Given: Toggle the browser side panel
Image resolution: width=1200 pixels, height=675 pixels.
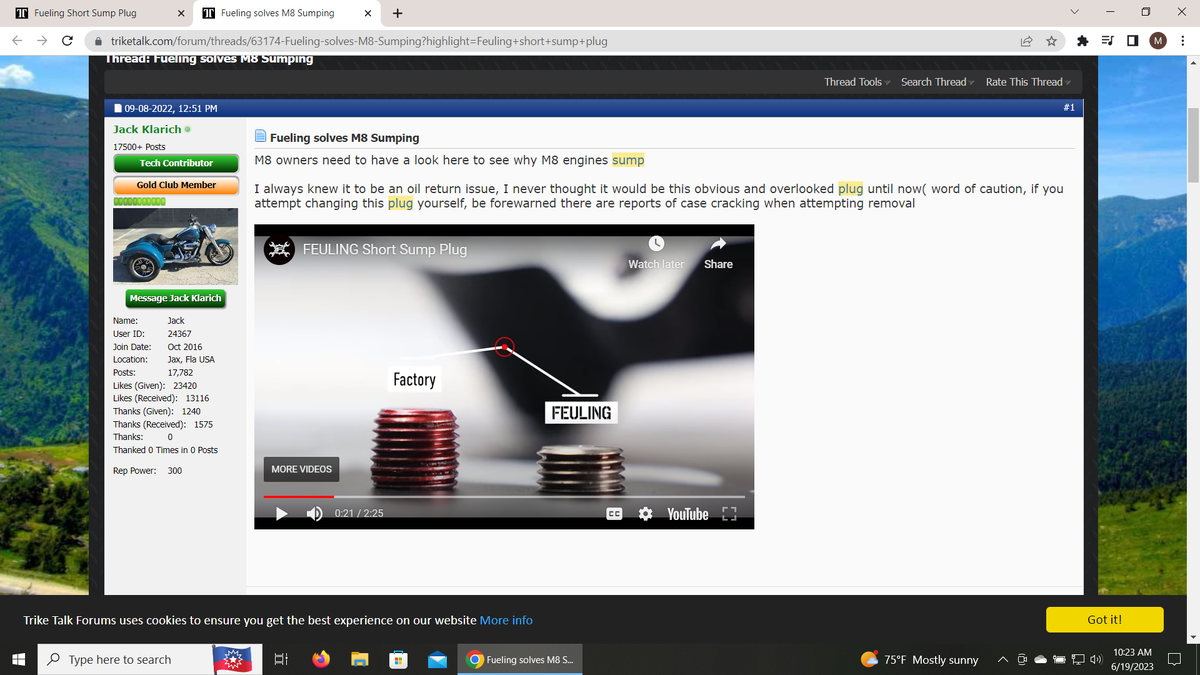Looking at the screenshot, I should point(1132,41).
